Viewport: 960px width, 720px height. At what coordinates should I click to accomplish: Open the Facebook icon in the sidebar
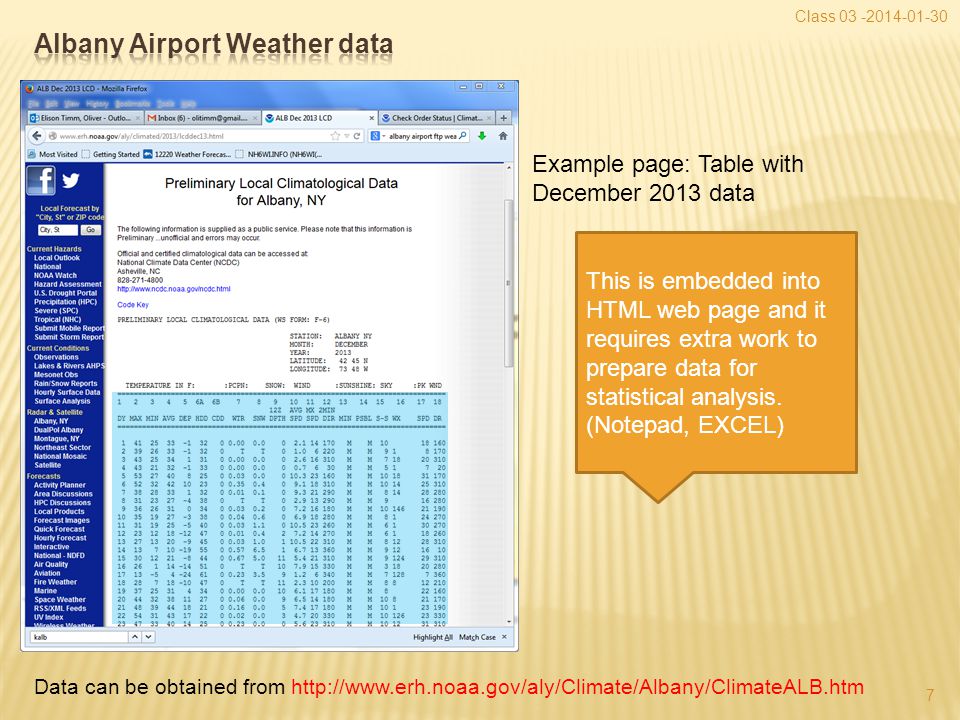[x=41, y=181]
